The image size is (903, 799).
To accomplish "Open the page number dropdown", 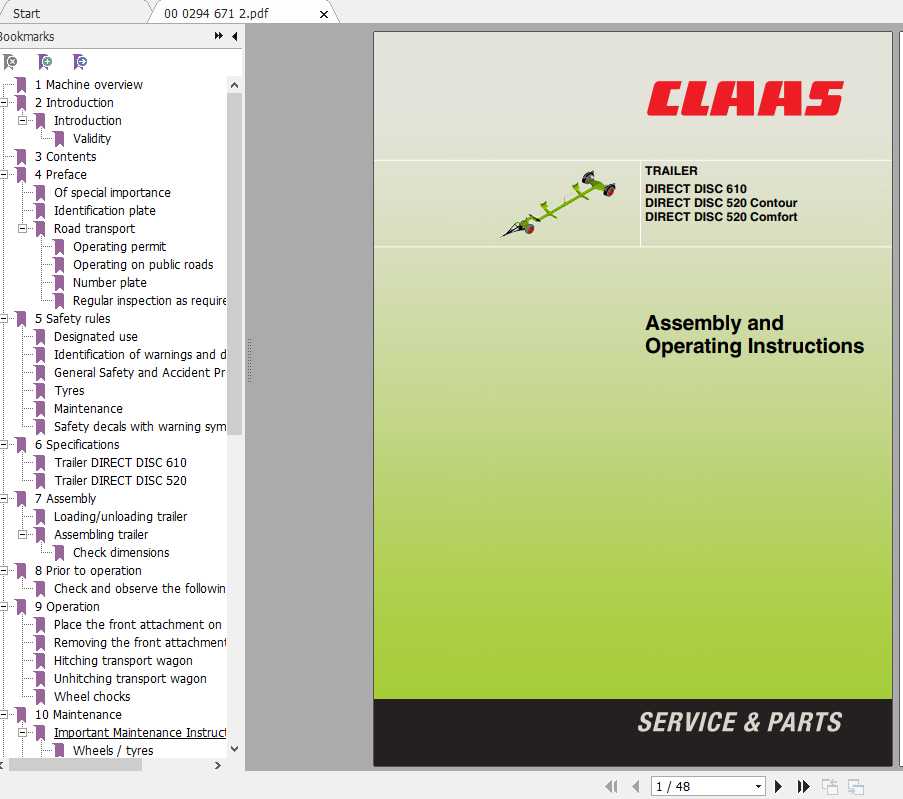I will coord(758,786).
